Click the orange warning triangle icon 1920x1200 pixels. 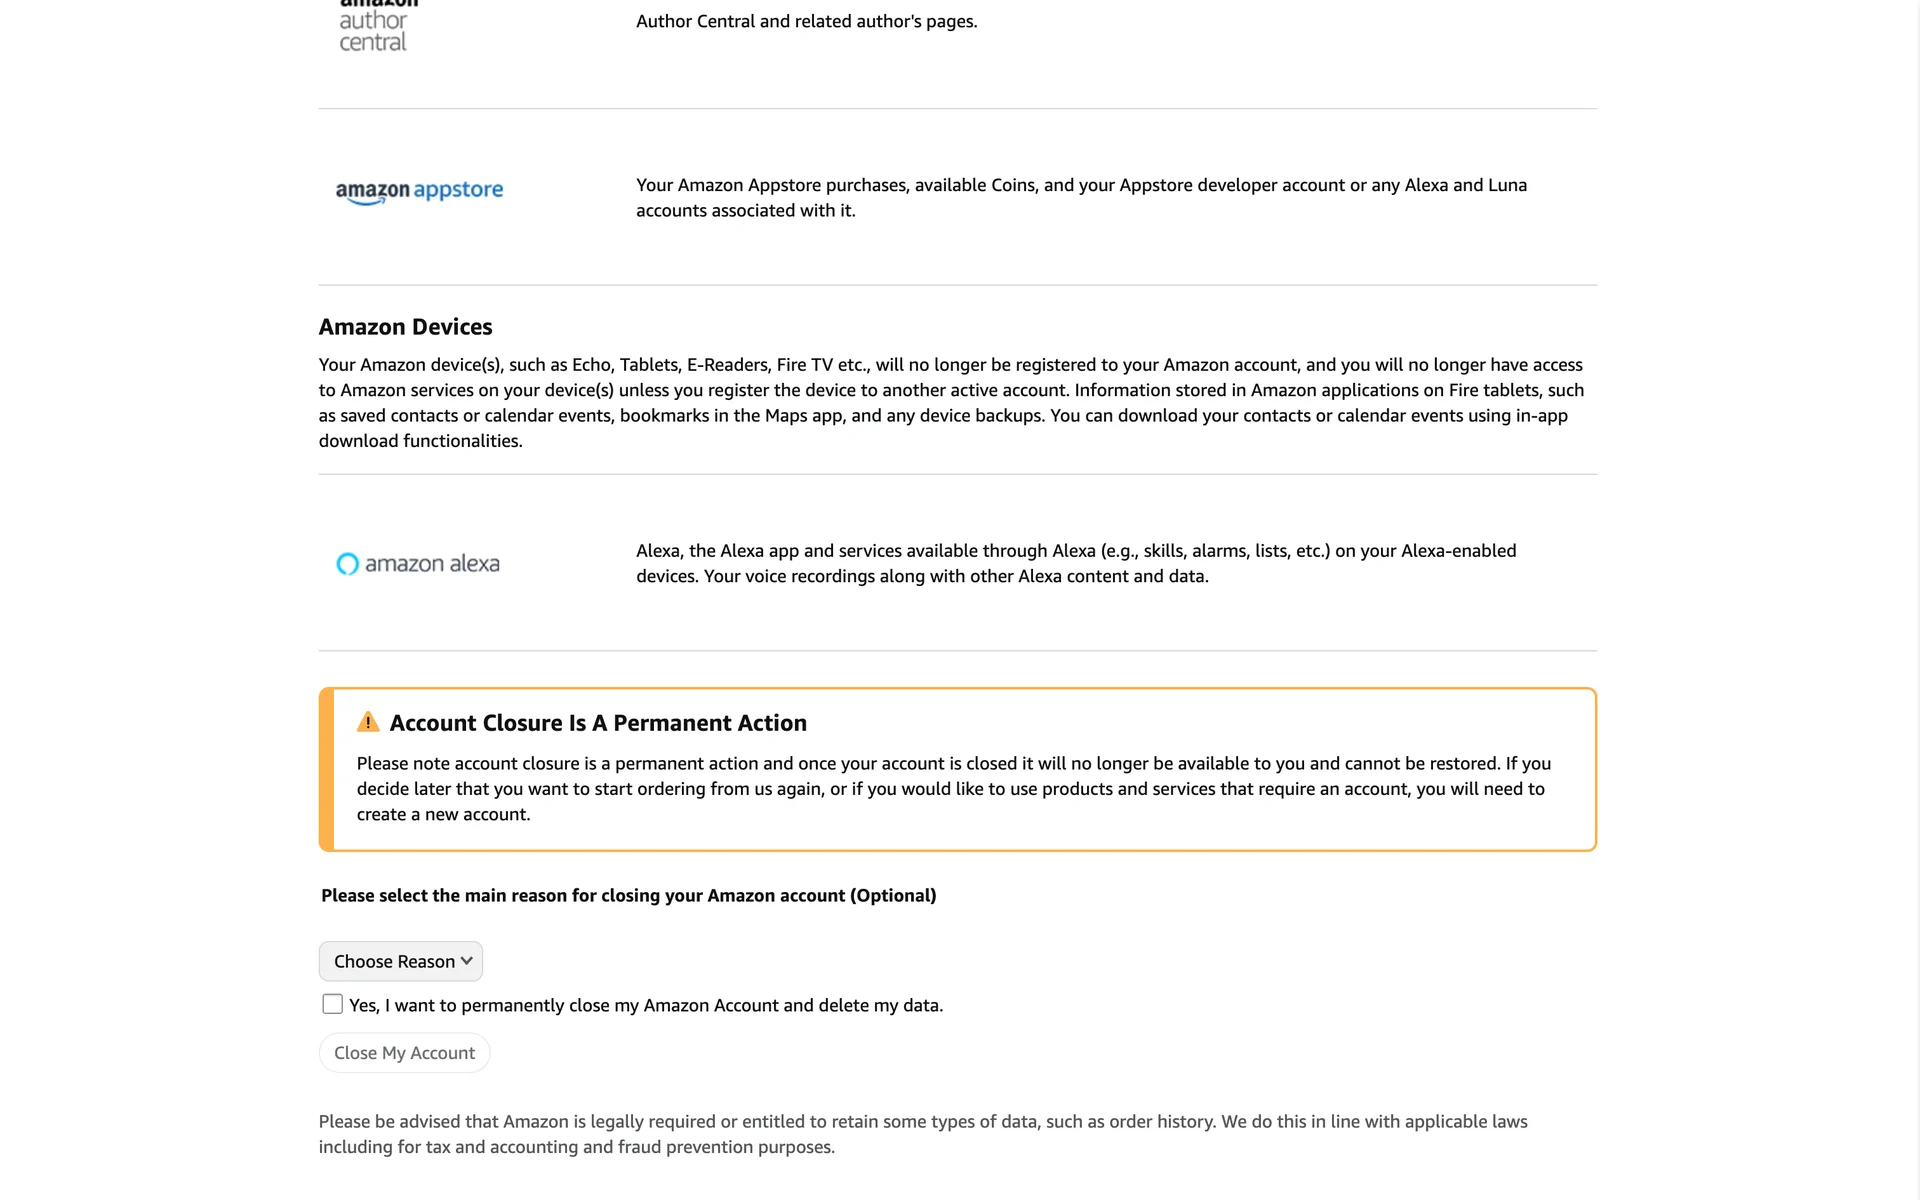[368, 722]
